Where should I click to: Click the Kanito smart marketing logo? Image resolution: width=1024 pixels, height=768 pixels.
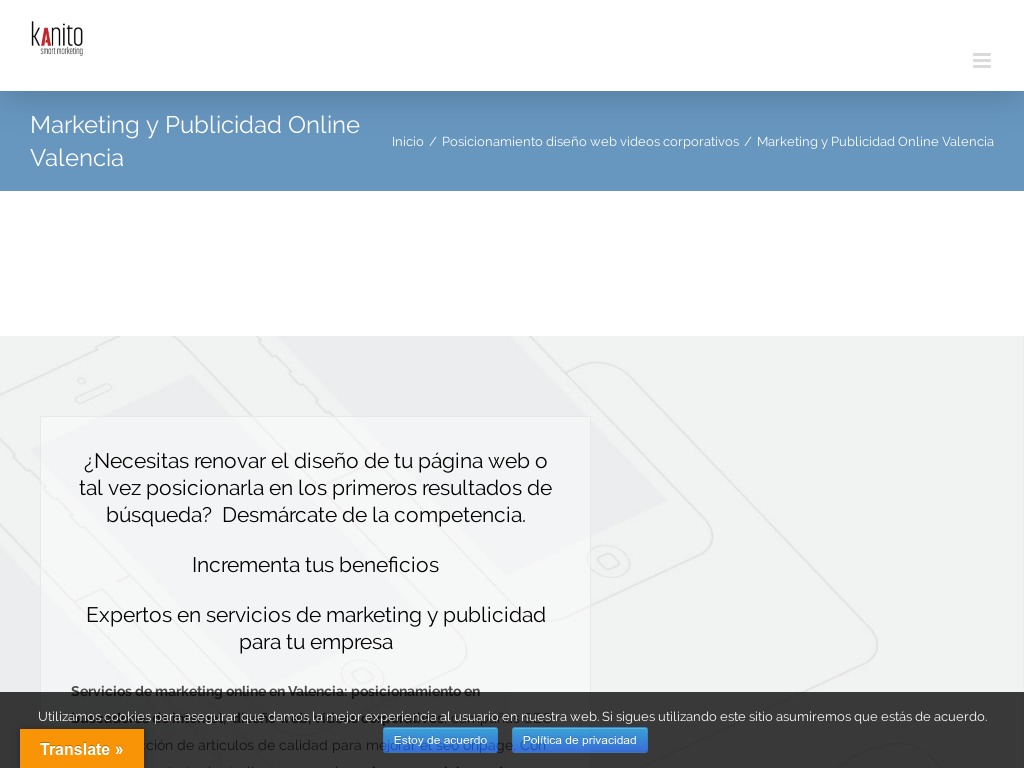[57, 38]
